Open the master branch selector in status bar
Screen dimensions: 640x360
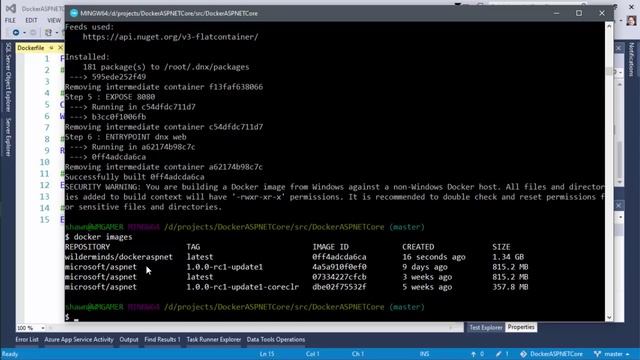tap(612, 354)
